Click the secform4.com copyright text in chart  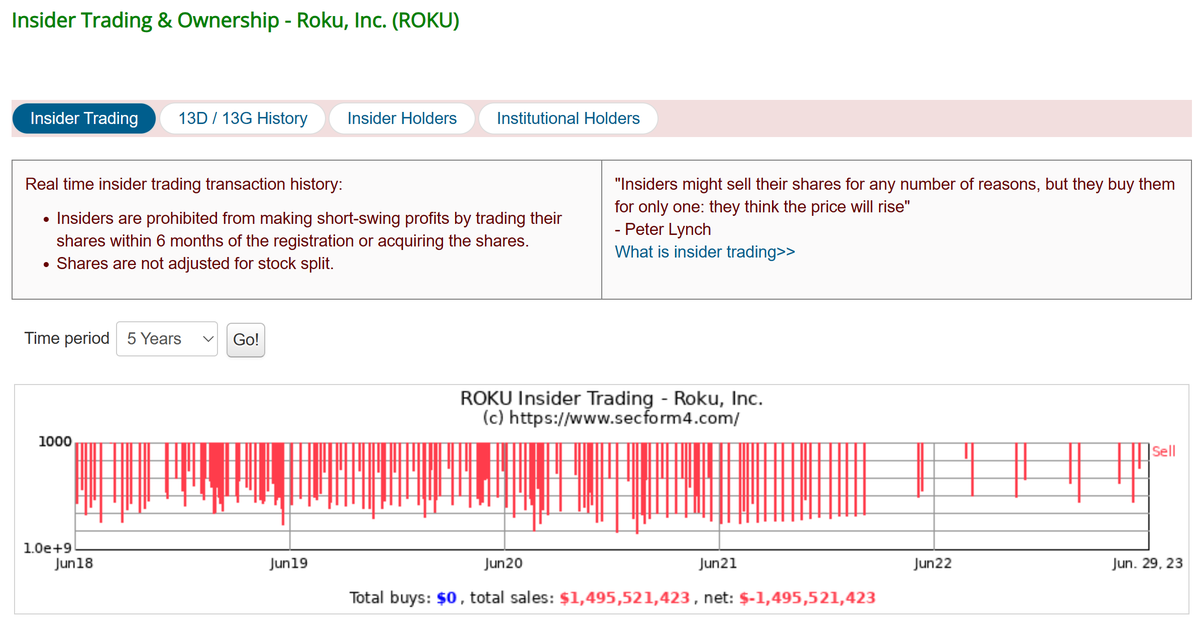(x=611, y=417)
